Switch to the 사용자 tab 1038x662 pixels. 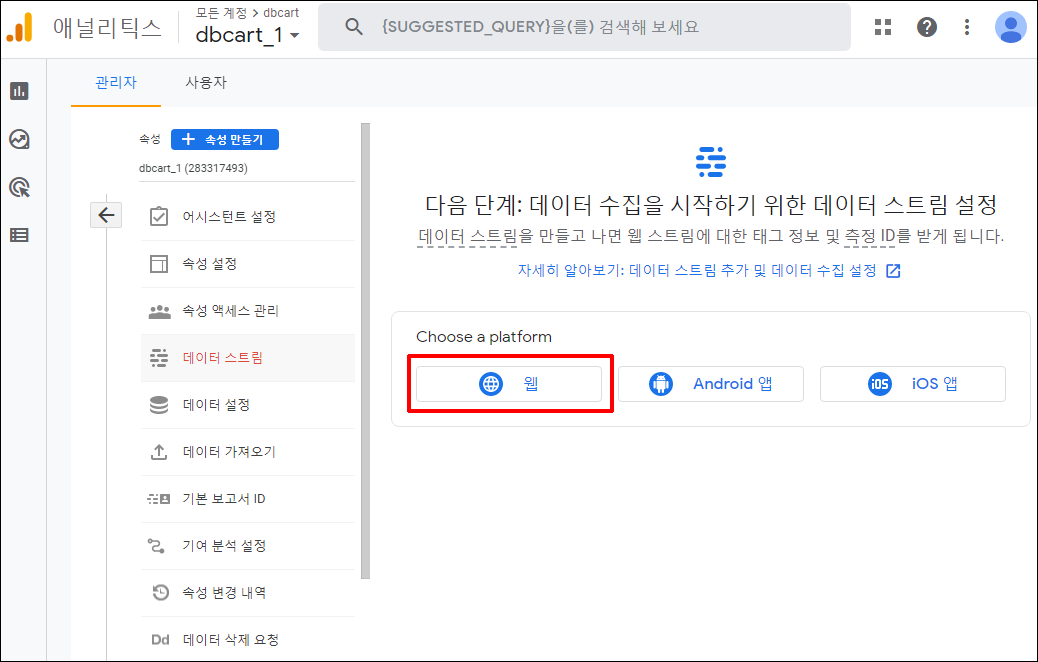click(206, 82)
